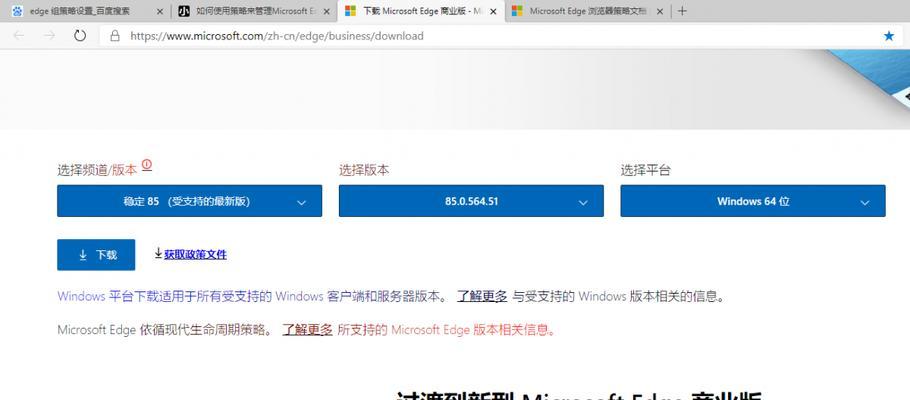
Task: Click the text 'Microsoft Edge 依循现代生命周期策略。'
Action: [165, 330]
